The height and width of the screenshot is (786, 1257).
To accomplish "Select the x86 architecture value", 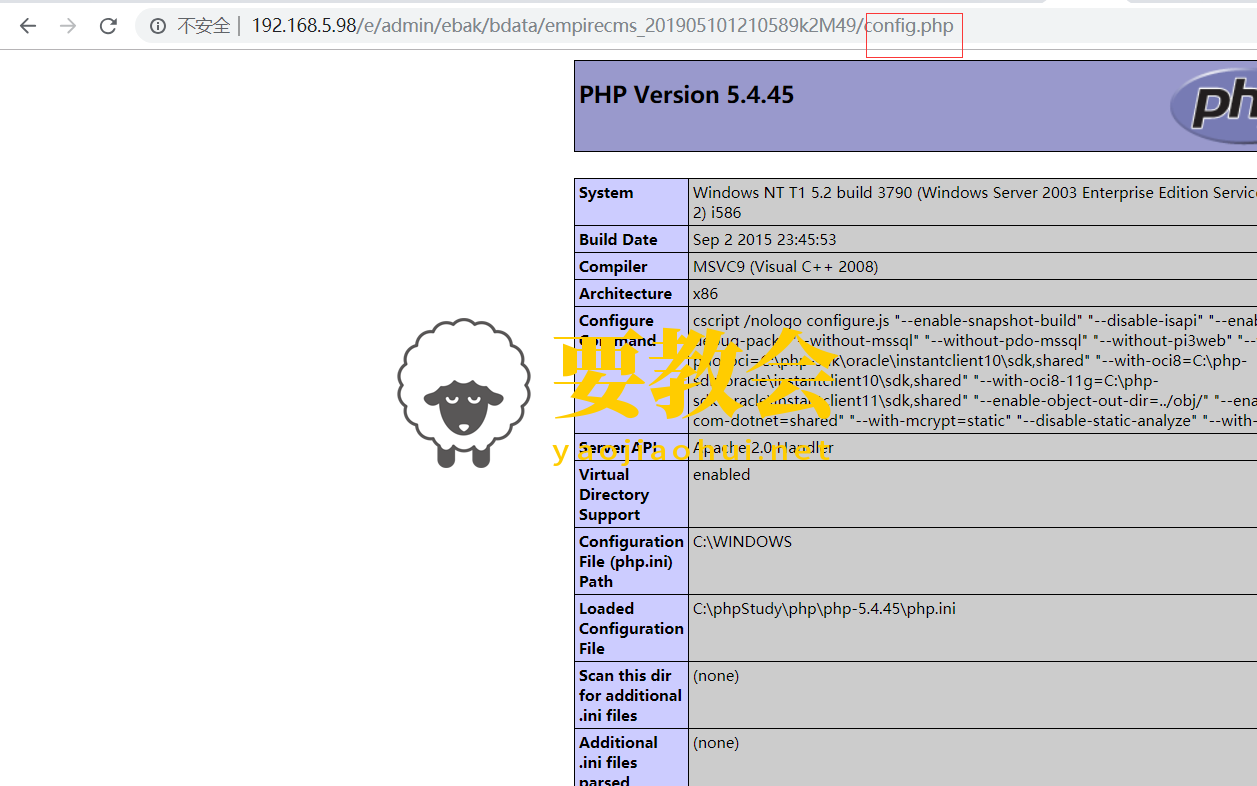I will coord(705,294).
